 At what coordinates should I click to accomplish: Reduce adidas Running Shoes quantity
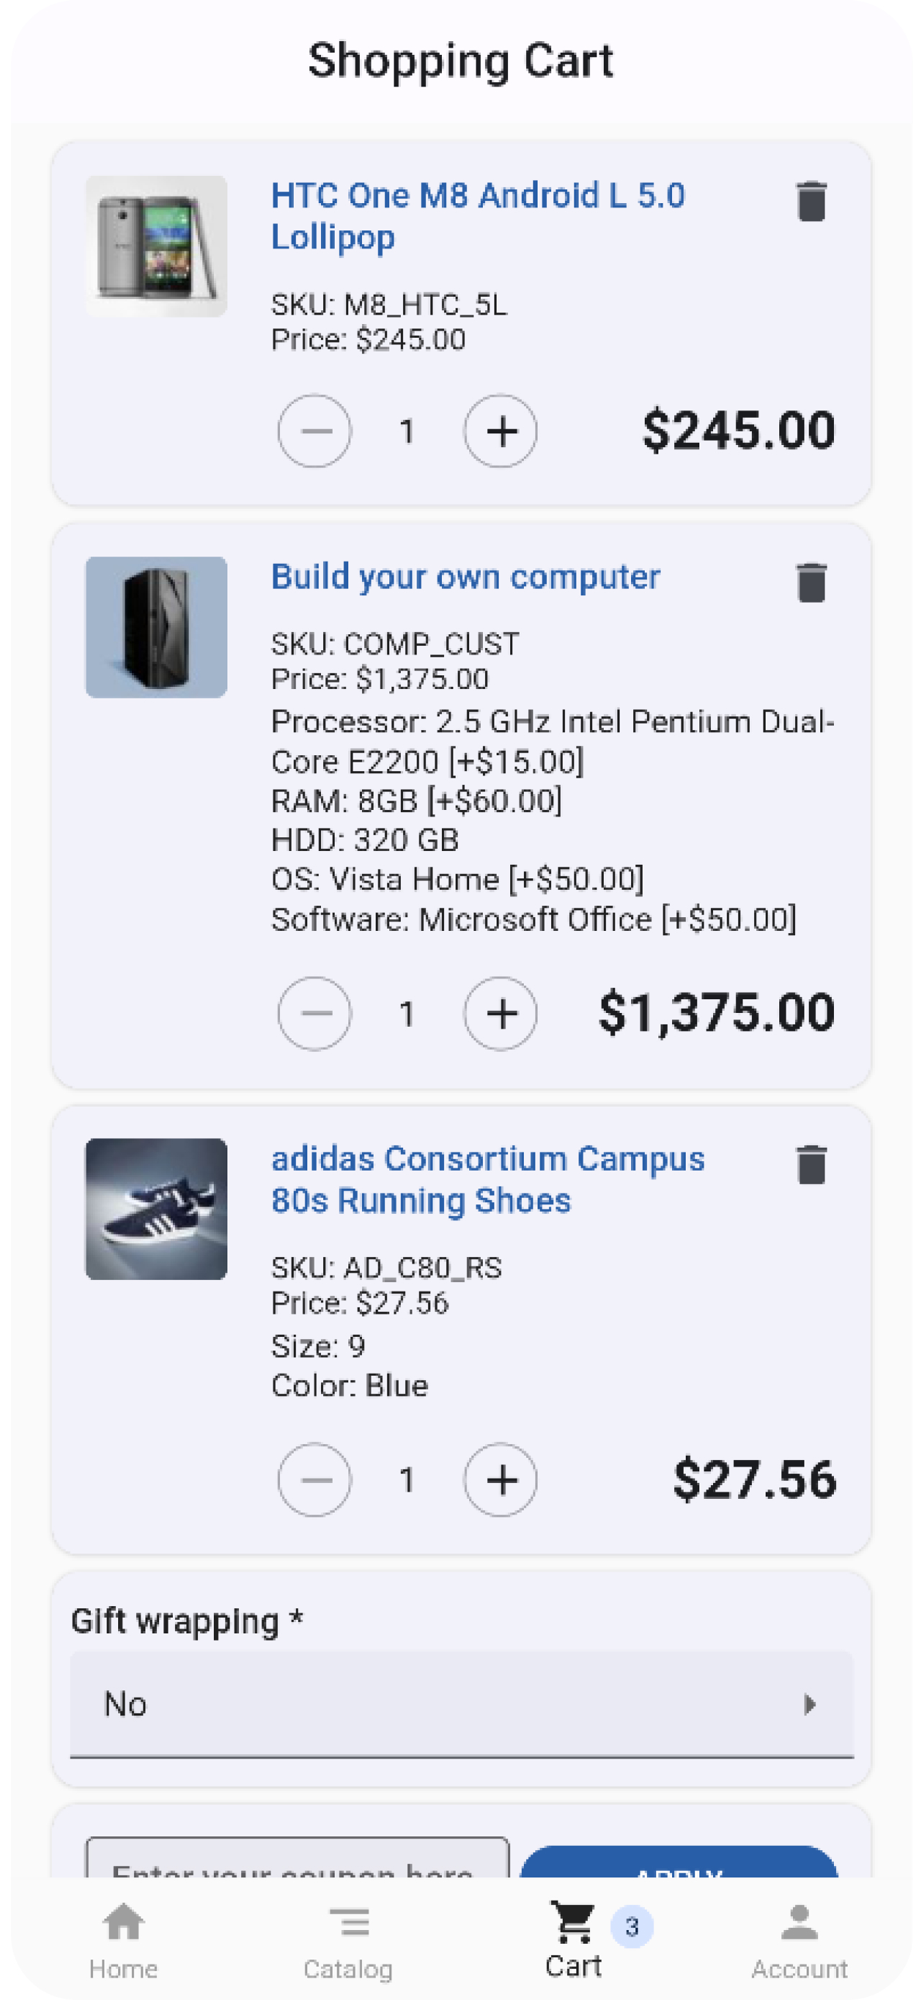point(315,1480)
